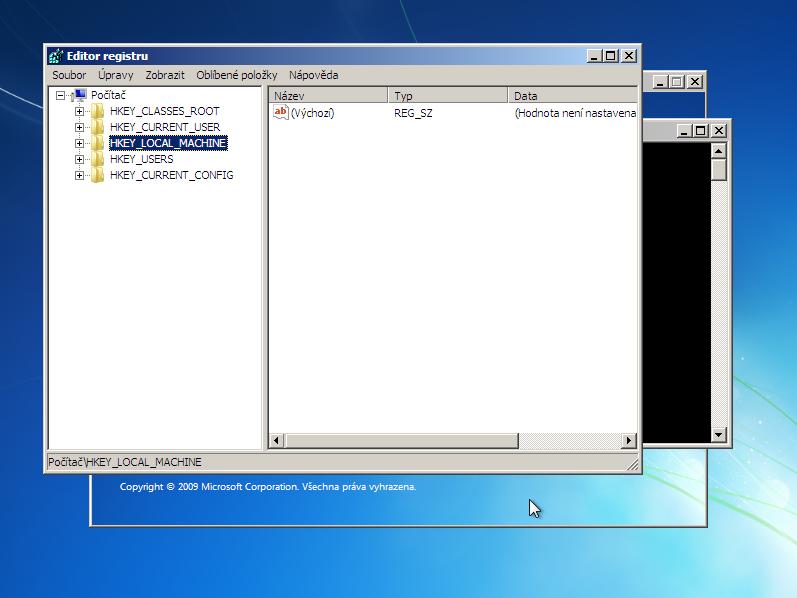Click the HKEY_CURRENT_CONFIG folder icon
Screen dimensions: 797x598
(97, 175)
